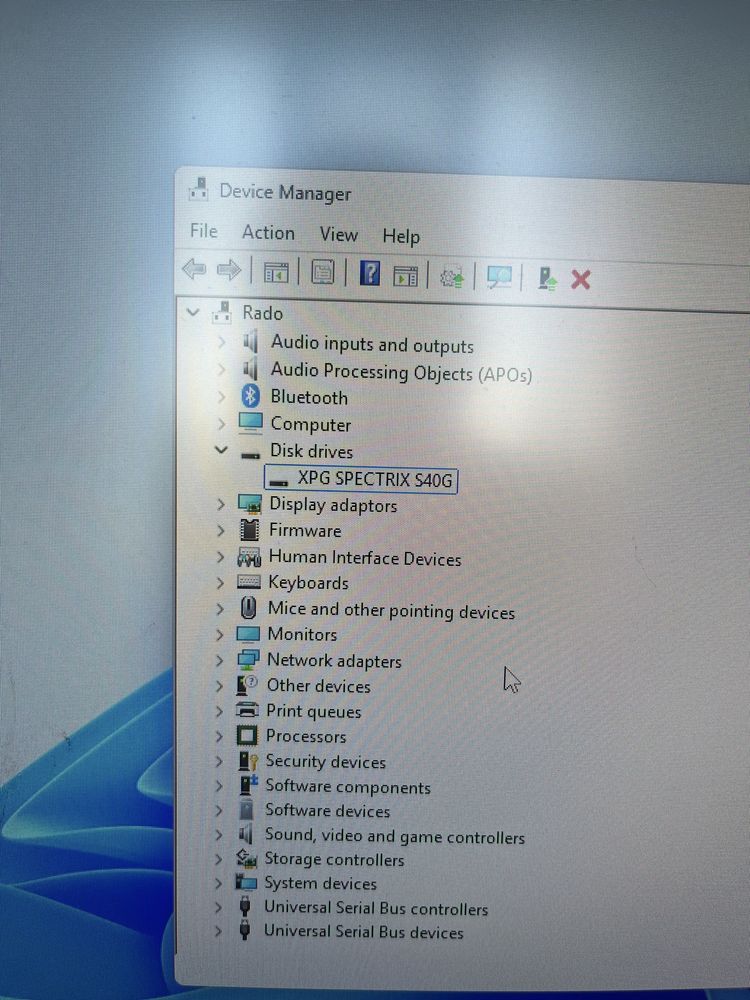The height and width of the screenshot is (1000, 750).
Task: Click the Firmware chip icon
Action: pyautogui.click(x=249, y=529)
